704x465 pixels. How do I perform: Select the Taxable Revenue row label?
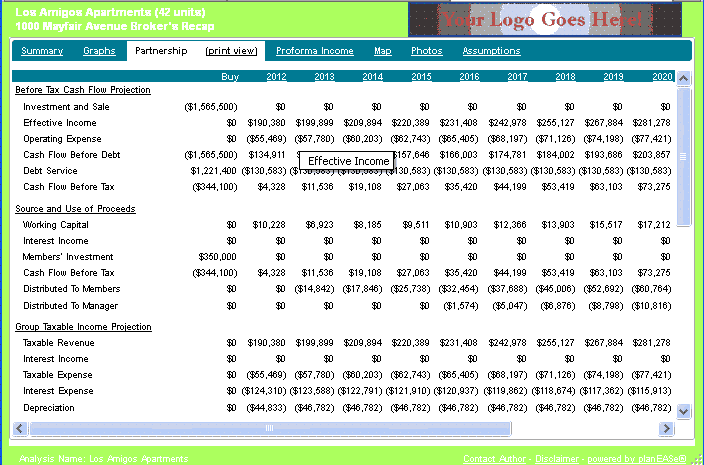[x=59, y=343]
